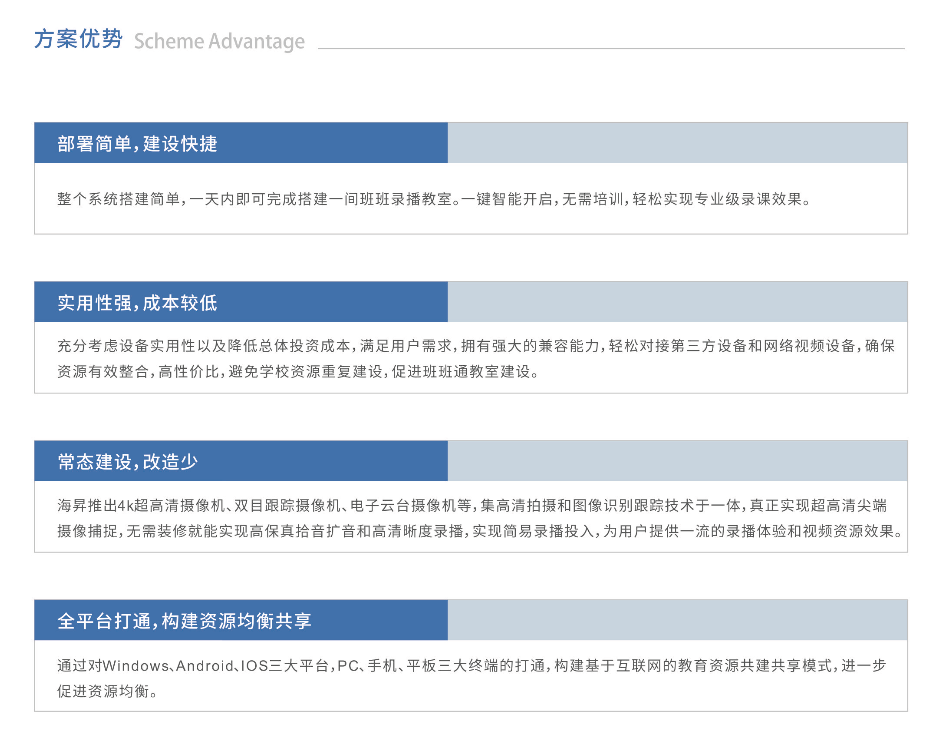
Task: Click the gray bar beside 实用性强,成本较低
Action: coord(677,303)
